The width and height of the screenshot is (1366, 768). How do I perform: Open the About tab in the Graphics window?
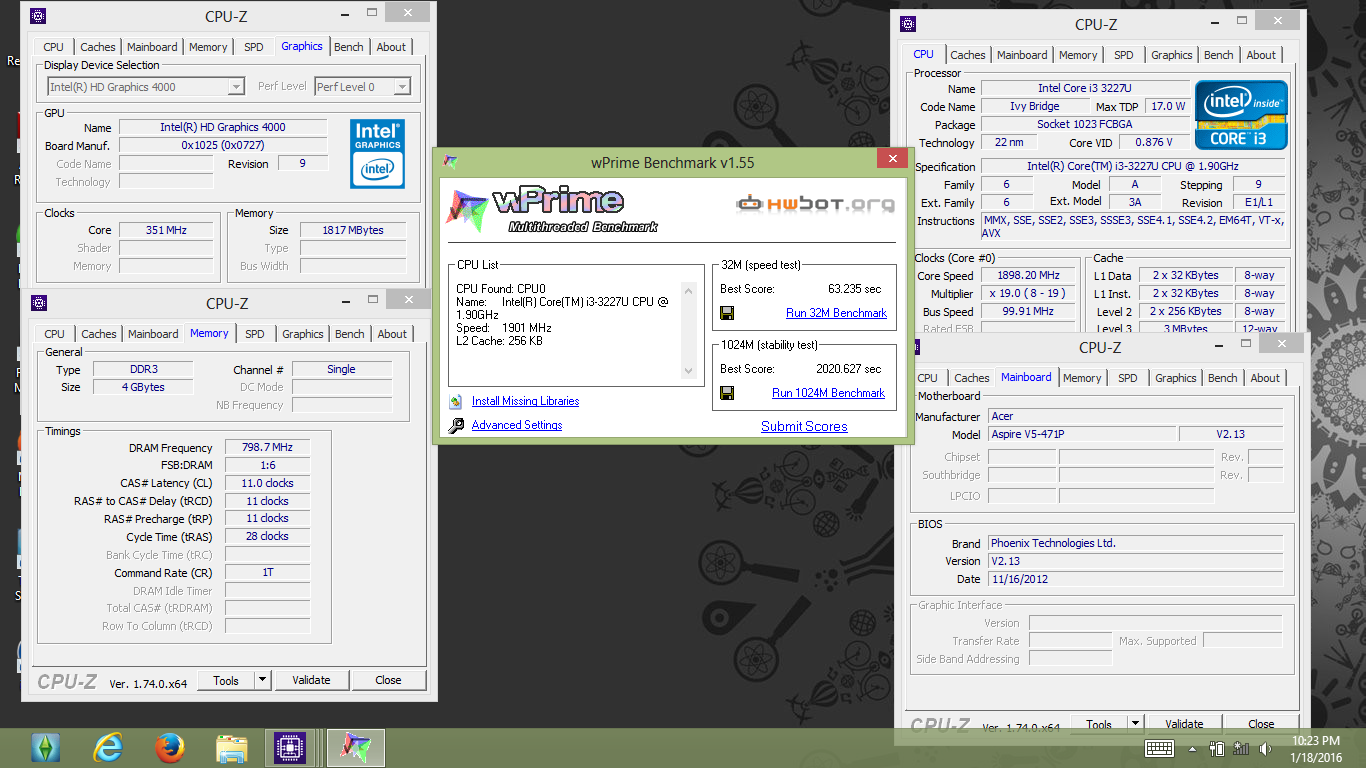coord(391,47)
